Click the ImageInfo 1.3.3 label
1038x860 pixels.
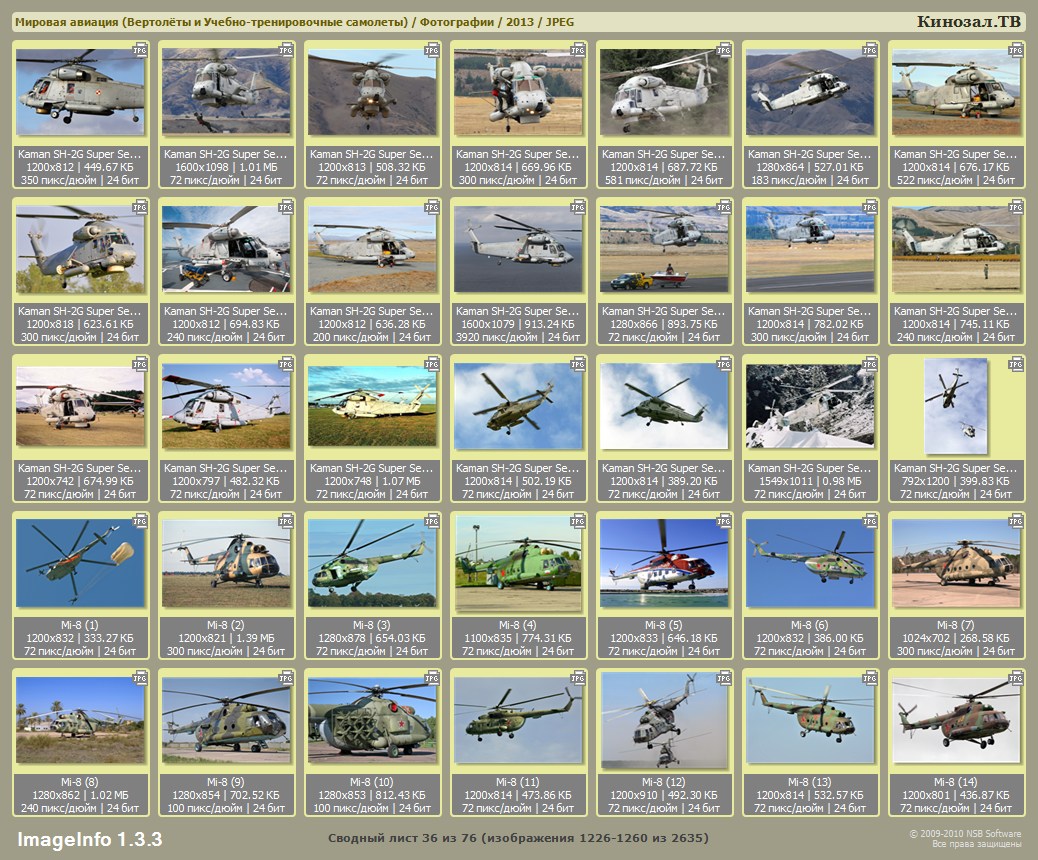point(90,838)
